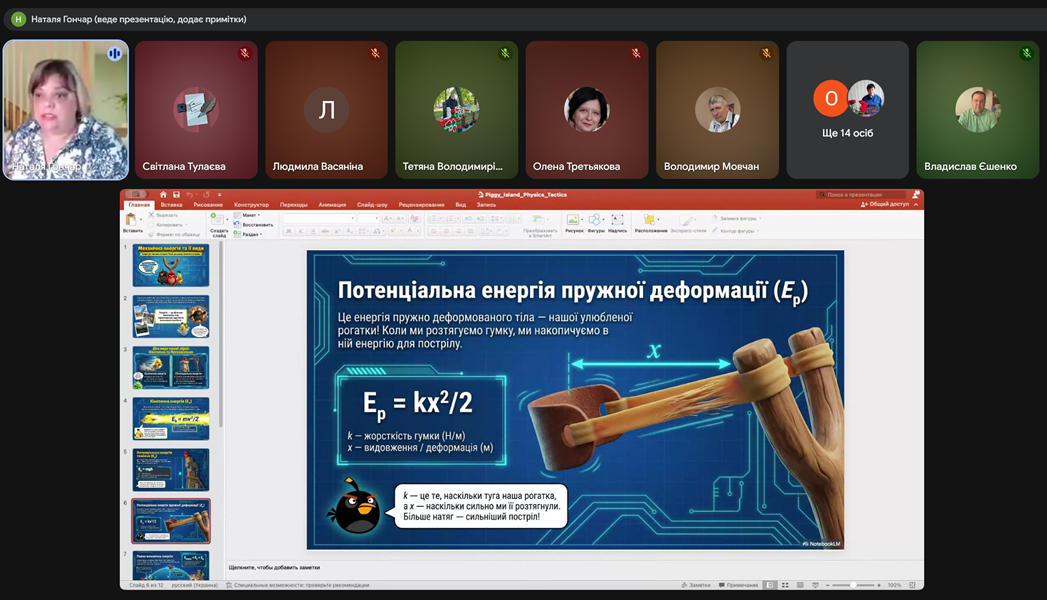Viewport: 1047px width, 600px height.
Task: Toggle subscript X₂ button
Action: pyautogui.click(x=350, y=231)
